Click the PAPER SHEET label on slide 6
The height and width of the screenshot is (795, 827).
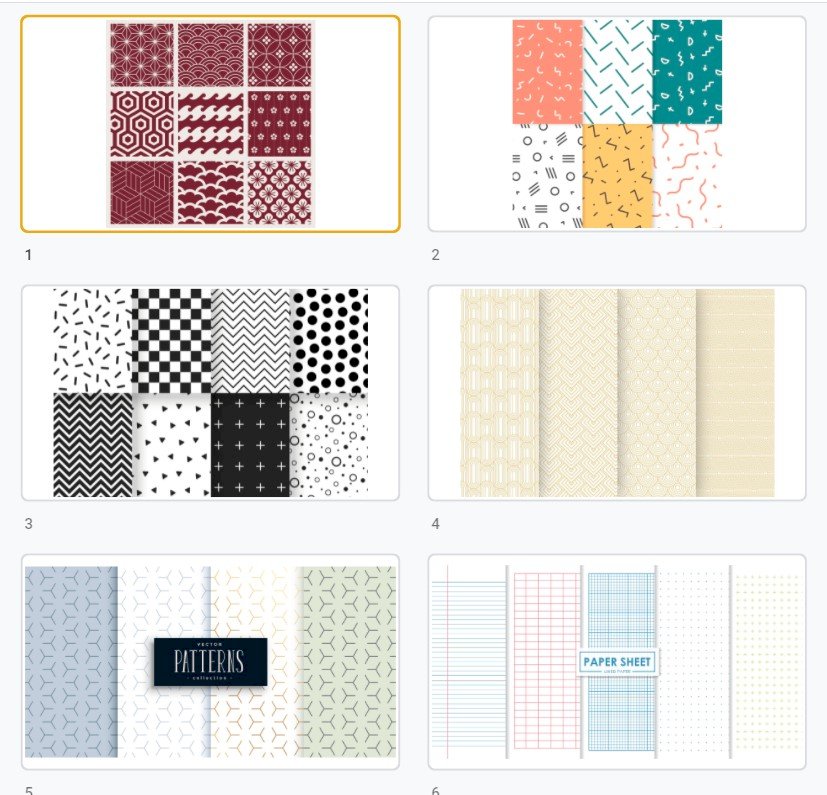617,662
